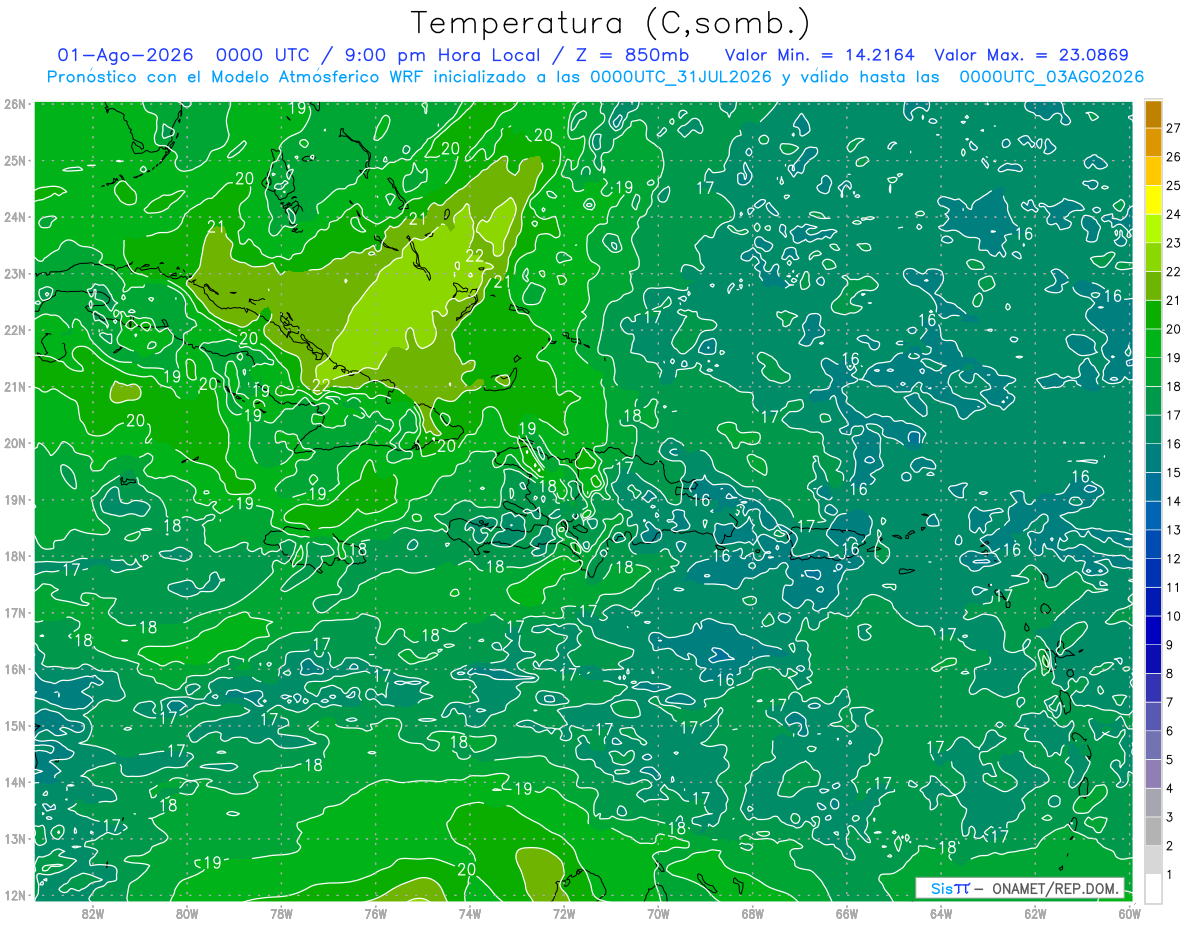The image size is (1200, 927).
Task: Click the '24N' latitude axis label
Action: pos(15,217)
